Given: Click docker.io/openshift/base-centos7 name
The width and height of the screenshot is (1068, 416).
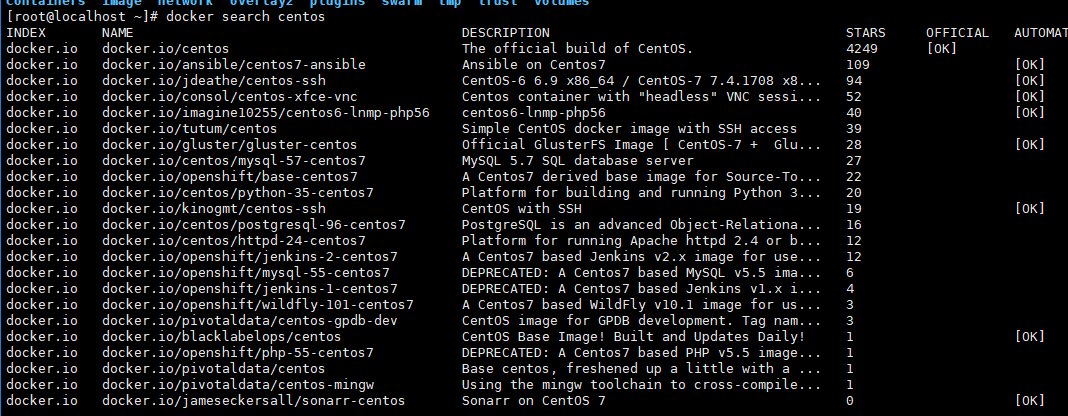Looking at the screenshot, I should (x=230, y=176).
